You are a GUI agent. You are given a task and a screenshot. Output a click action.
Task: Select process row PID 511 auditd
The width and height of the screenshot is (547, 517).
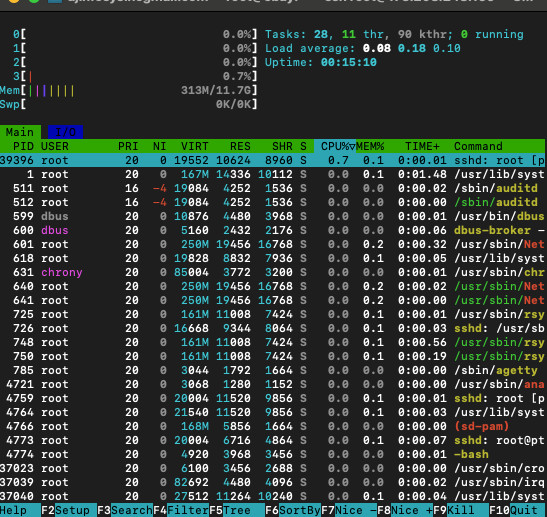tap(272, 188)
